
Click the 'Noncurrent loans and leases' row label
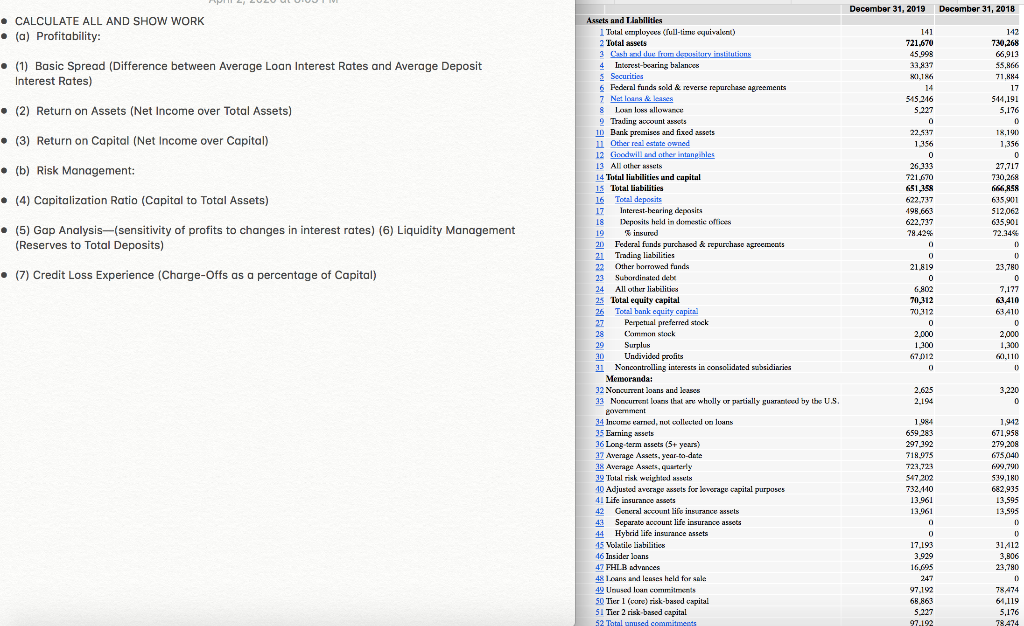[x=652, y=390]
